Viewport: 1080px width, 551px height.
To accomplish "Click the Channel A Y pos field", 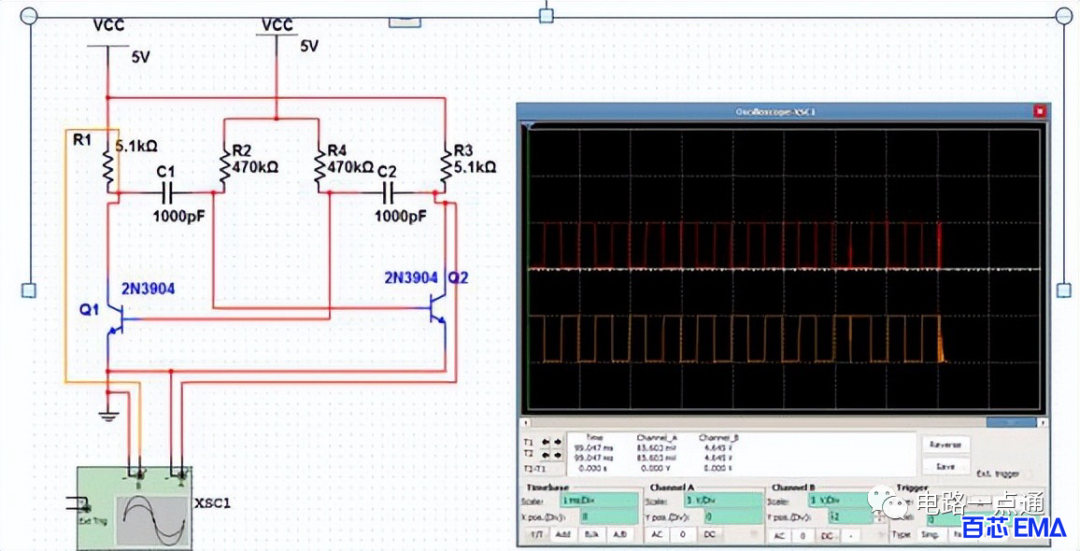I will [x=734, y=517].
